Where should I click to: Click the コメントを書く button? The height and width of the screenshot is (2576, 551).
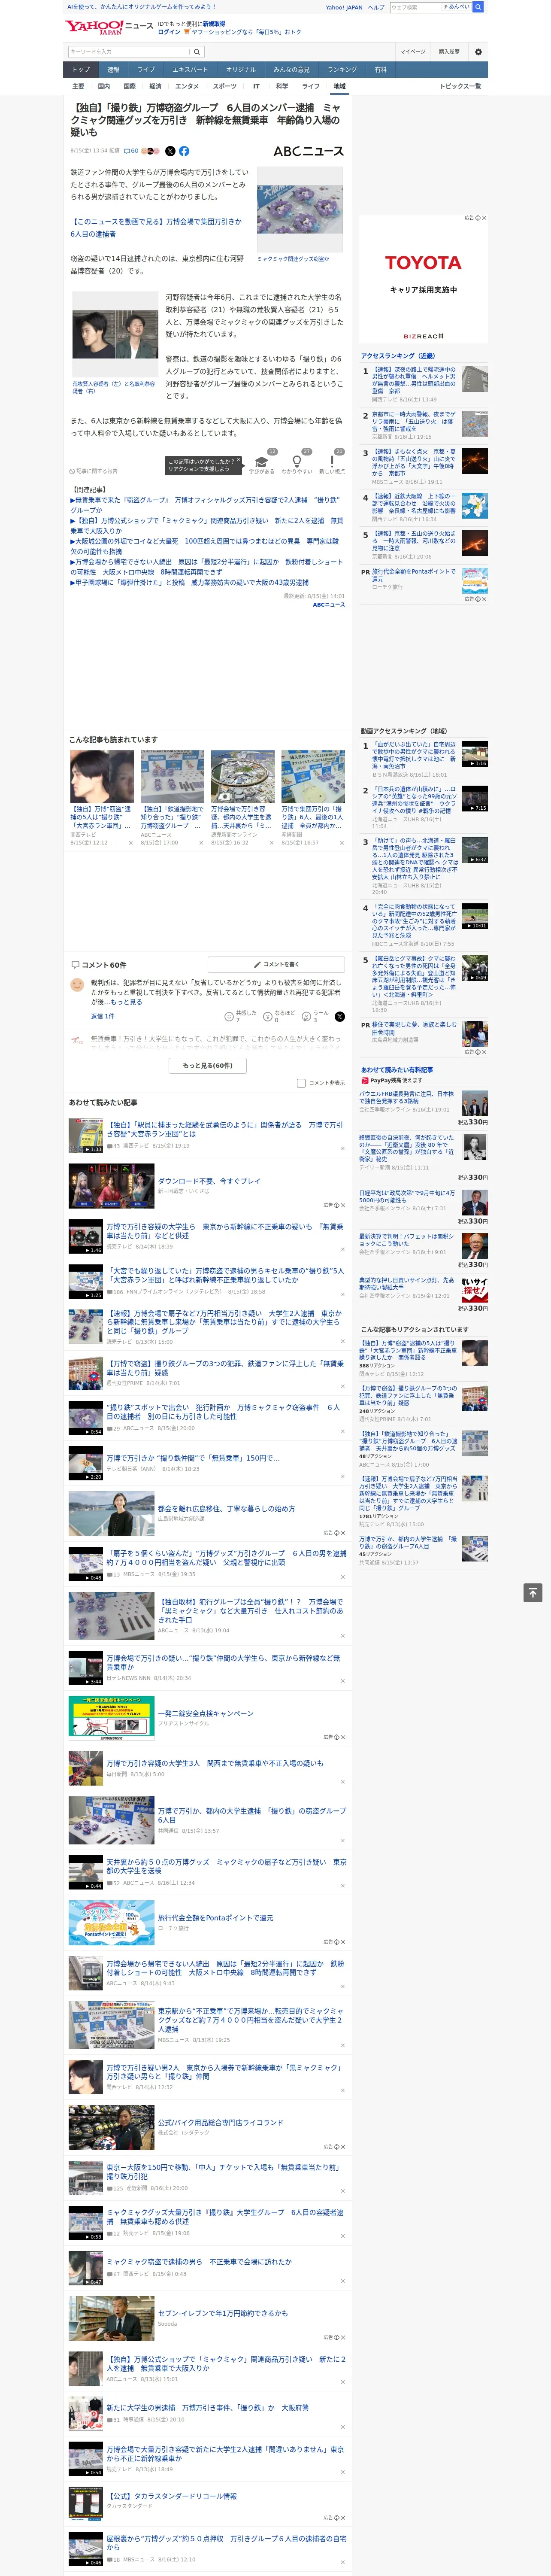(276, 965)
